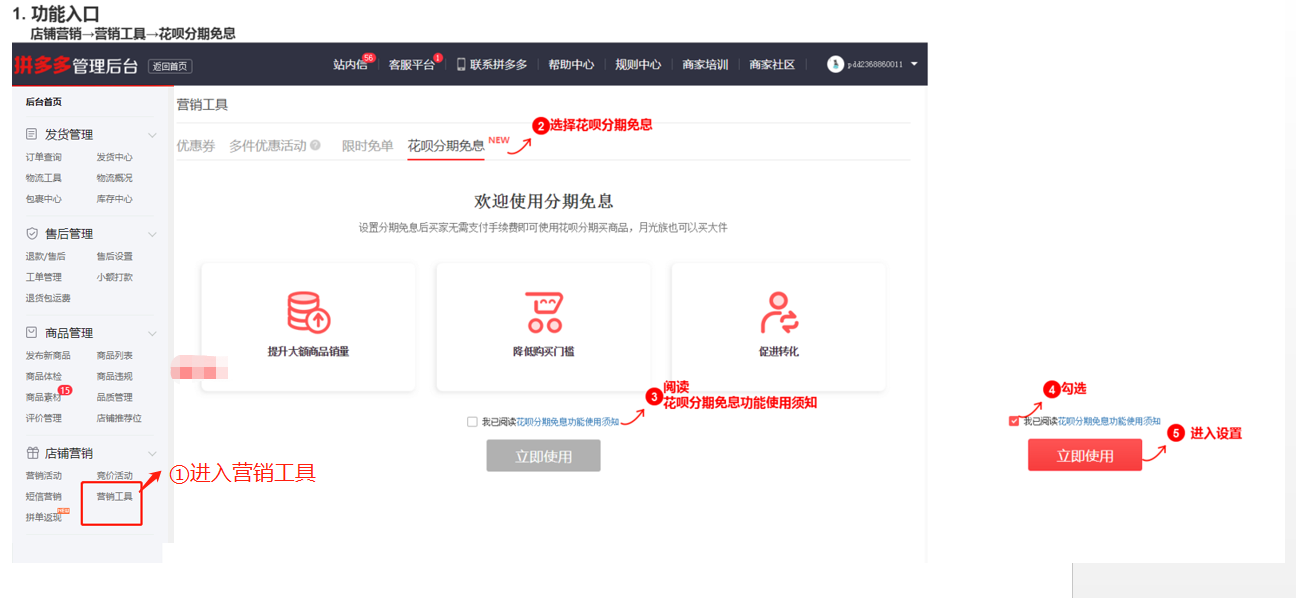Go to 后台首页 in sidebar
1296x598 pixels.
tap(43, 102)
